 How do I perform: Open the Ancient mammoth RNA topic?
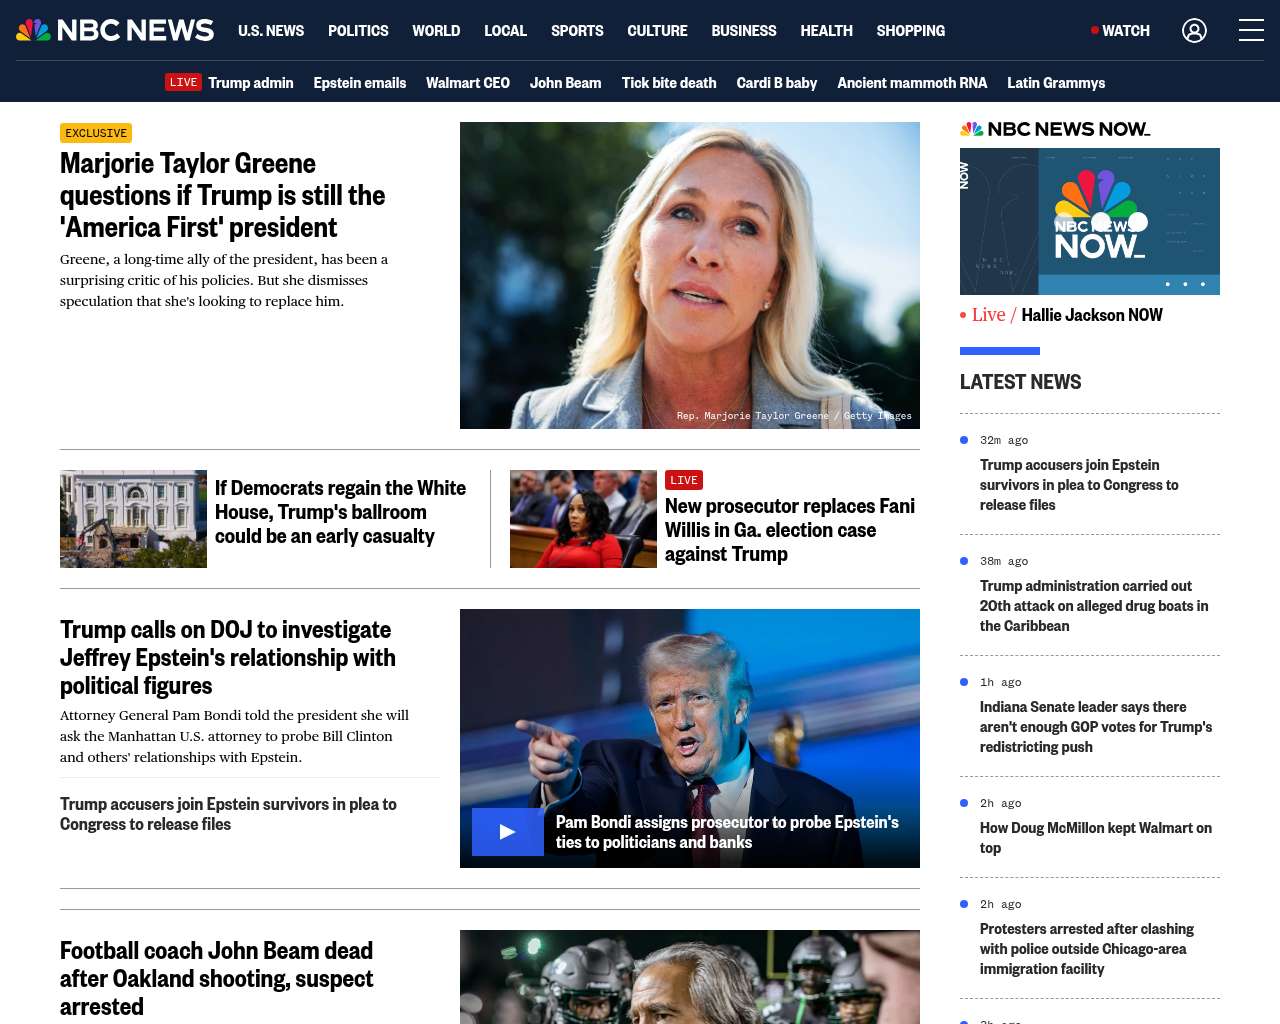coord(912,83)
